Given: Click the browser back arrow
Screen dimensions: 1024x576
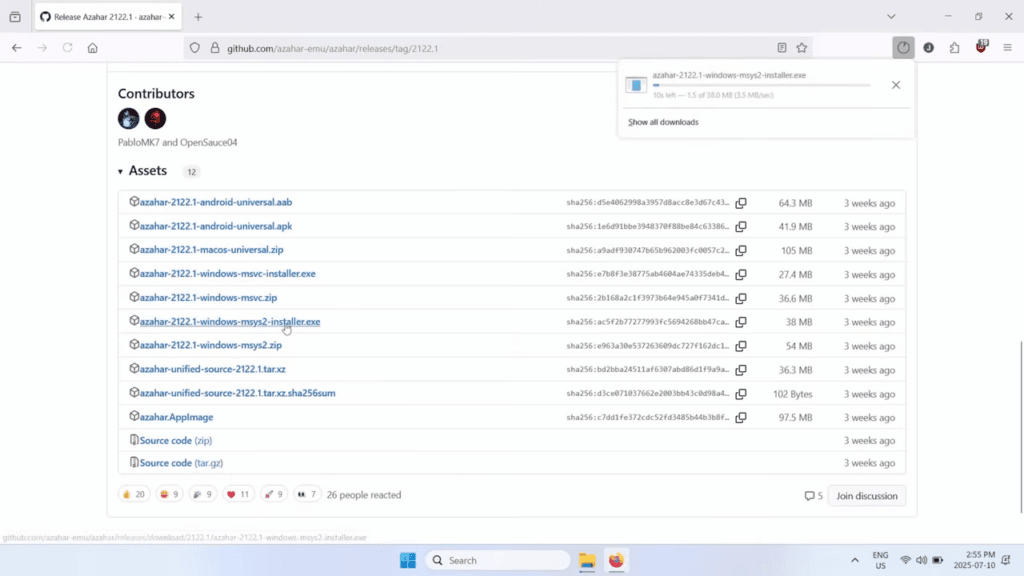Looking at the screenshot, I should click(17, 48).
